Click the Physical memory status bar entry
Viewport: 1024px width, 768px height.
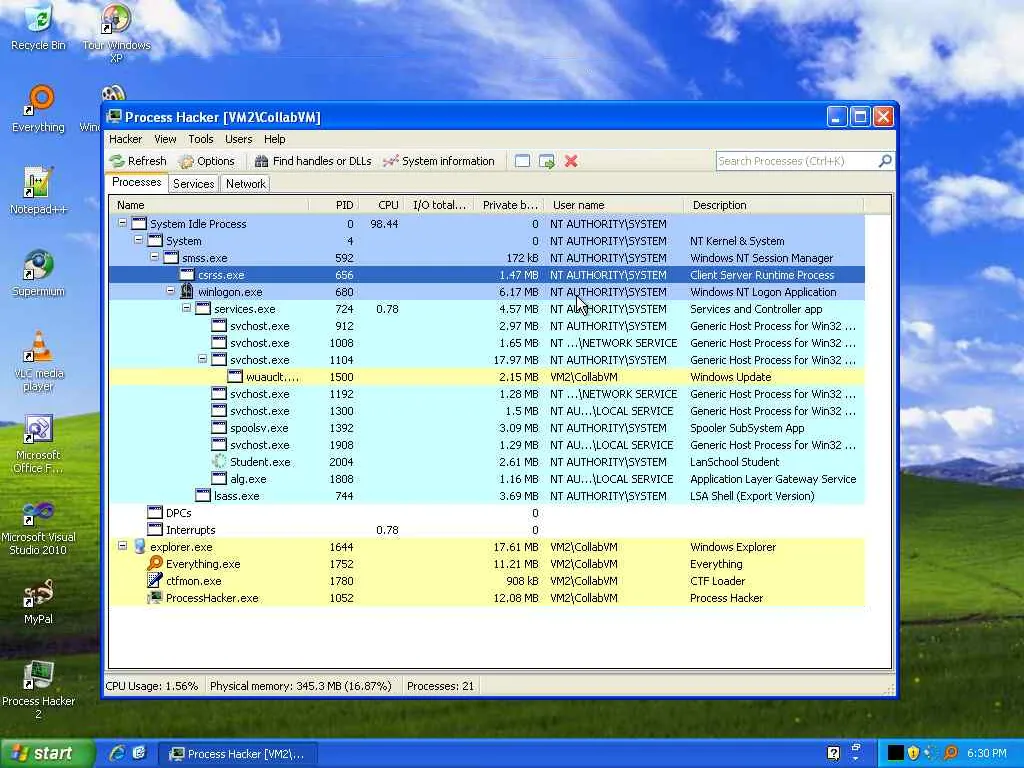pos(300,686)
